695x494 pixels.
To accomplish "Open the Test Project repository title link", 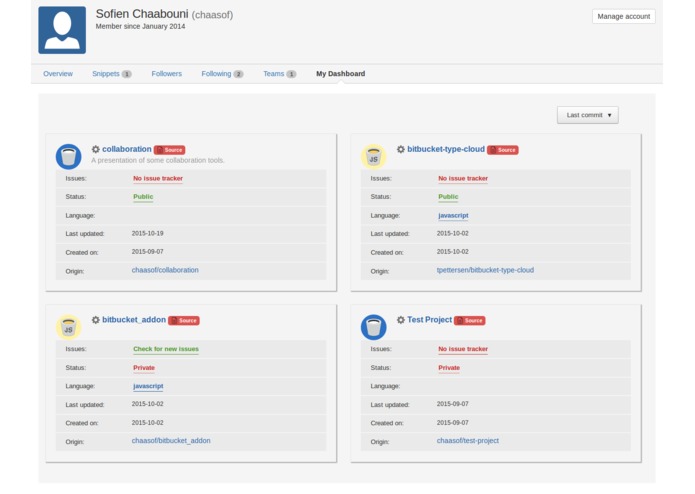I will pyautogui.click(x=429, y=320).
